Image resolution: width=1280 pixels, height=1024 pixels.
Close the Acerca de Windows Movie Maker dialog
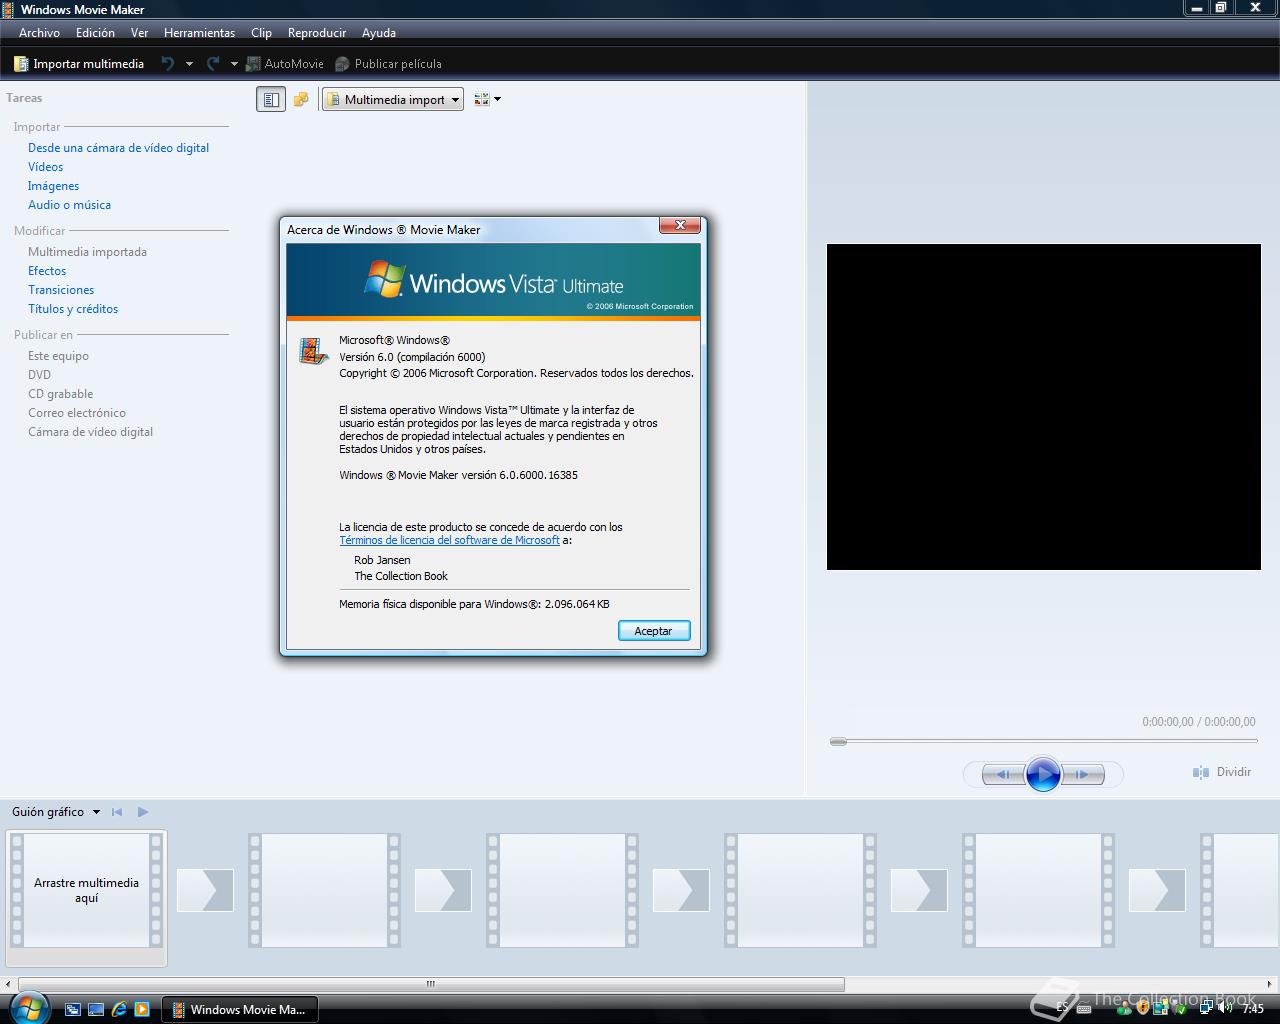[680, 225]
